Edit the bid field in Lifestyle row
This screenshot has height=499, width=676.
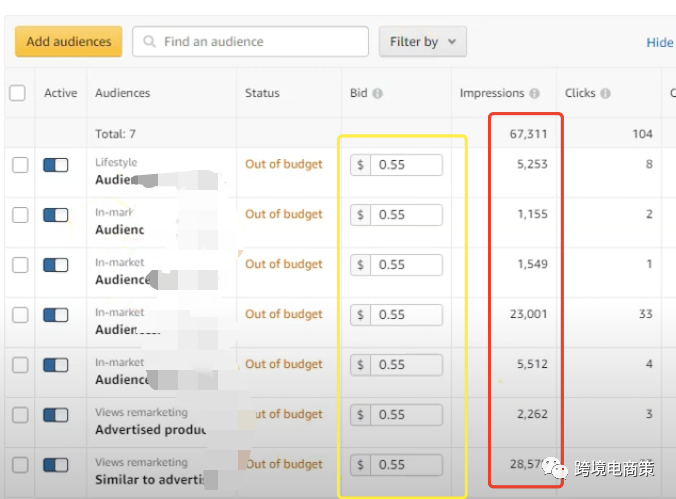pyautogui.click(x=406, y=165)
